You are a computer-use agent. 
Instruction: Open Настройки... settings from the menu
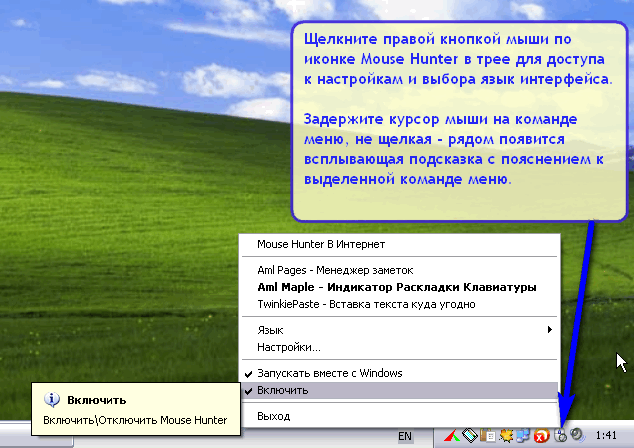tap(399, 347)
